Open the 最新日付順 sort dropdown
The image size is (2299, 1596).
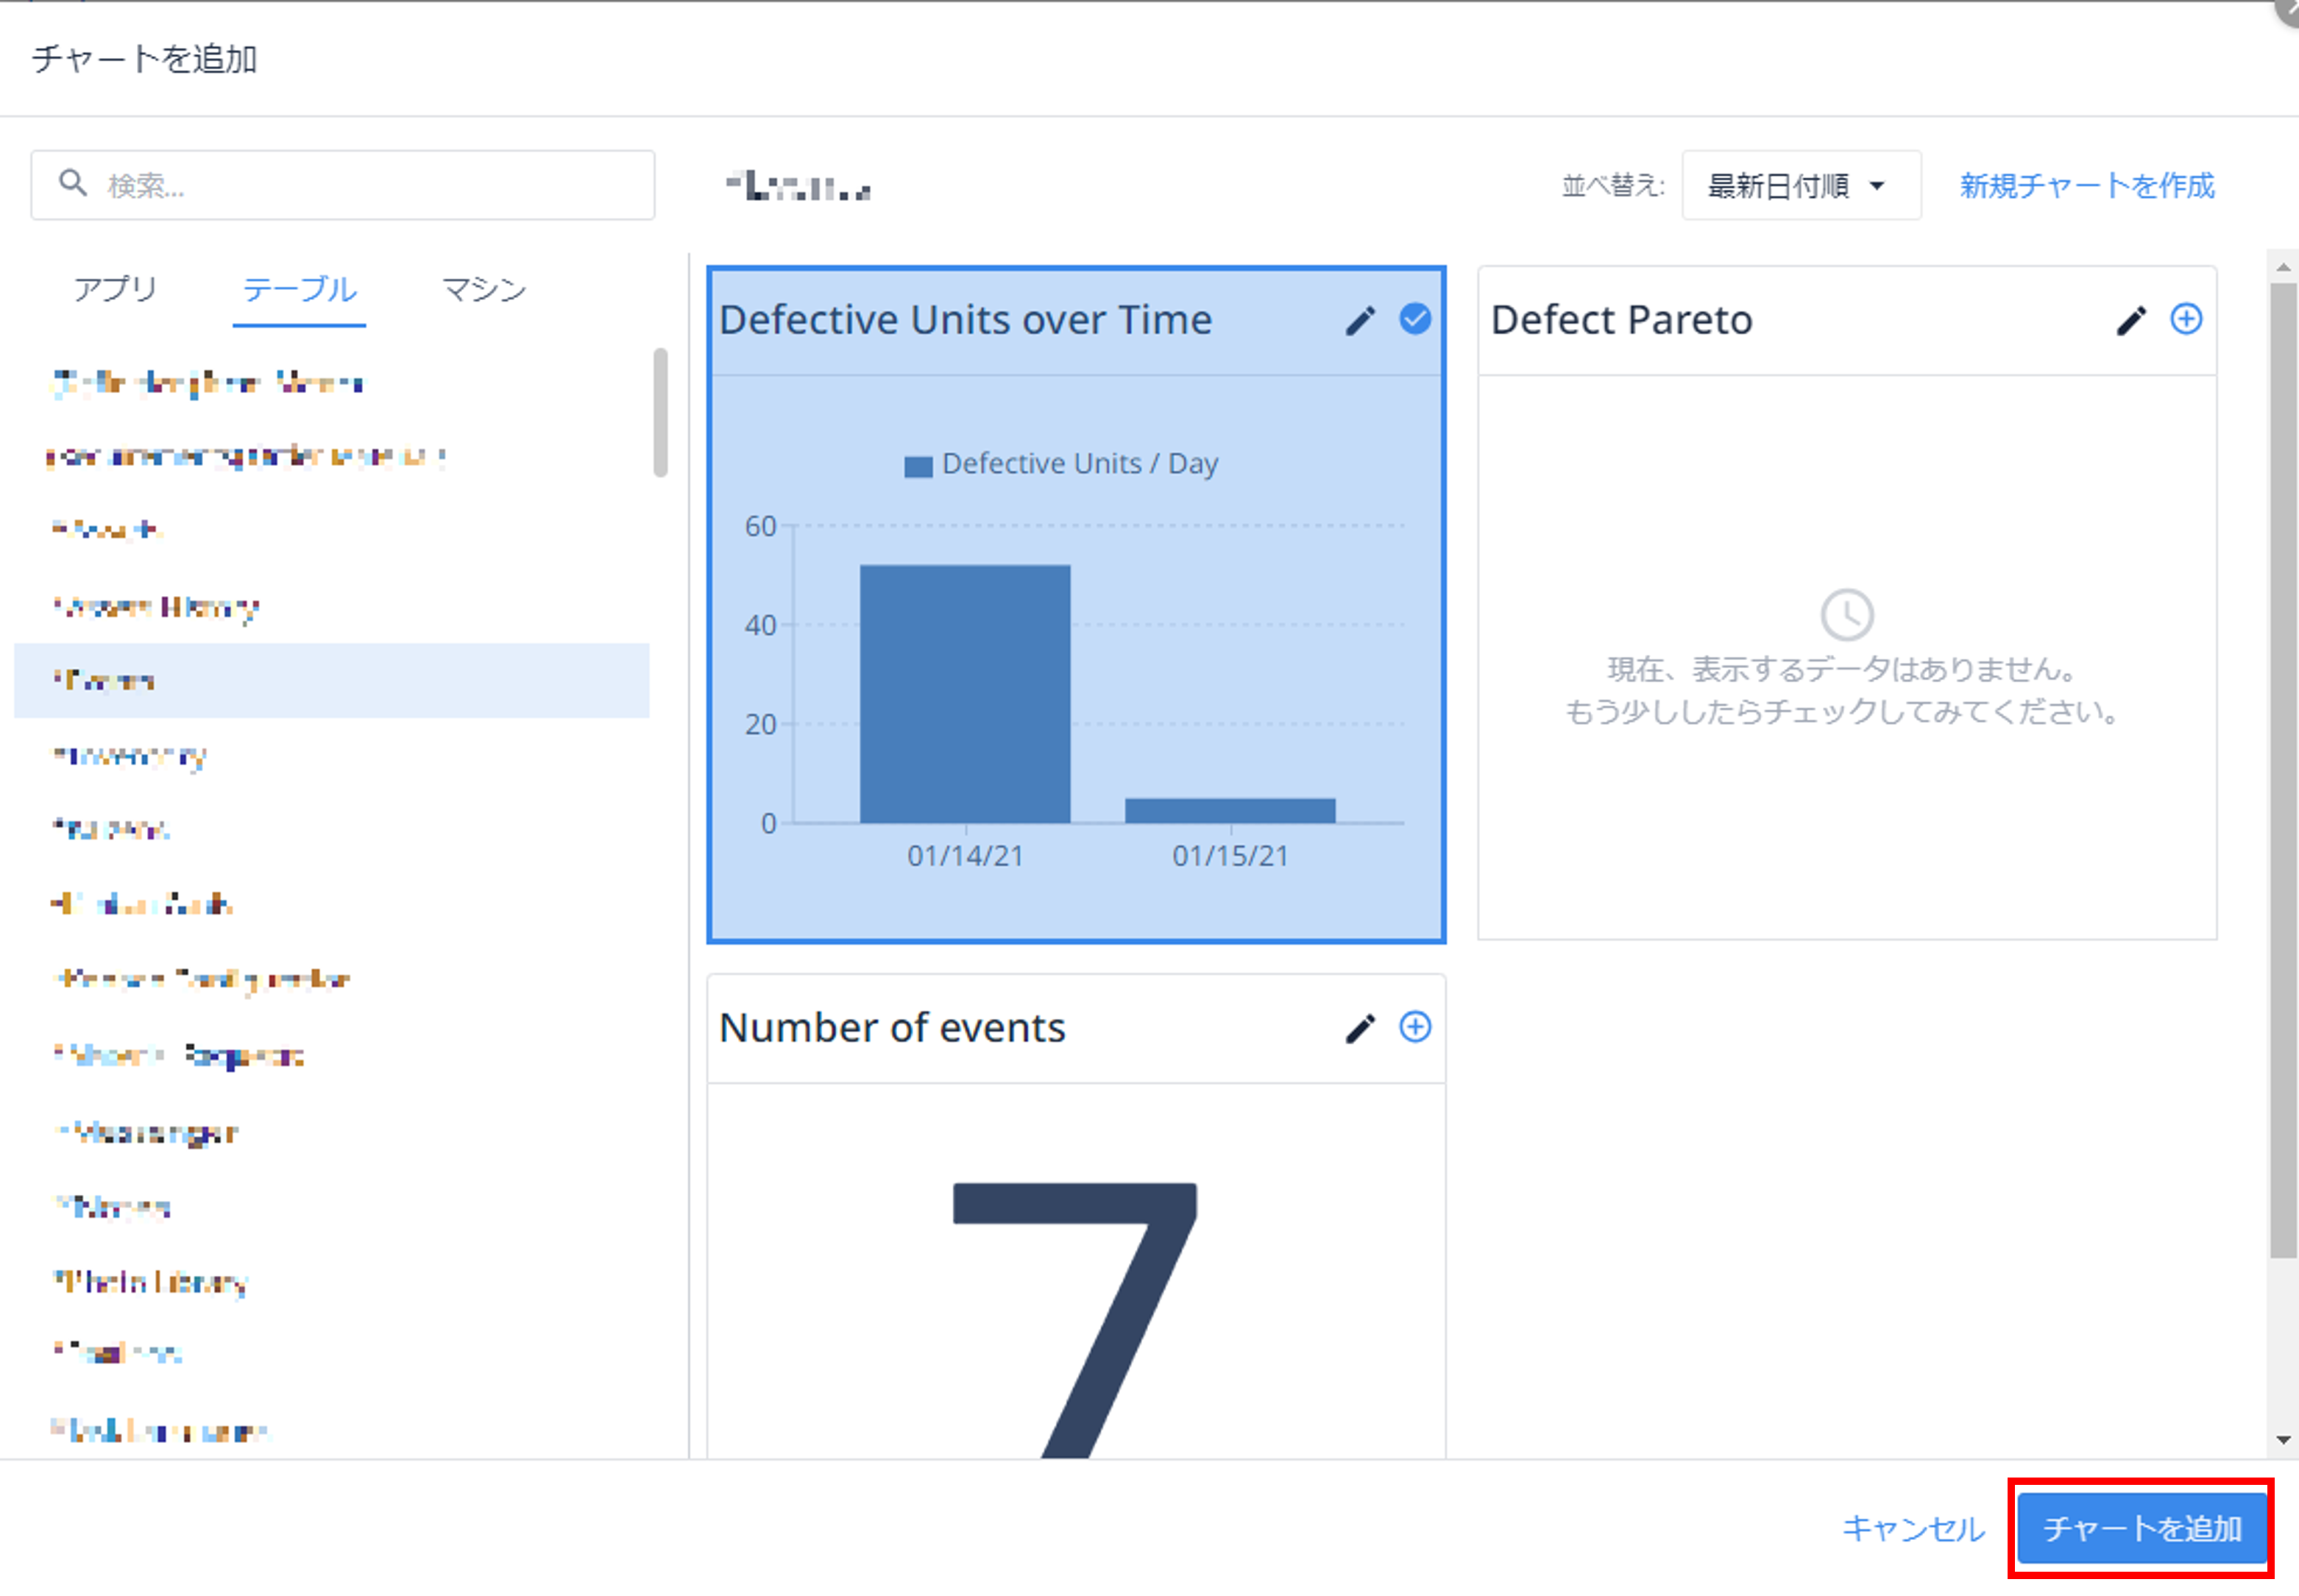point(1801,185)
